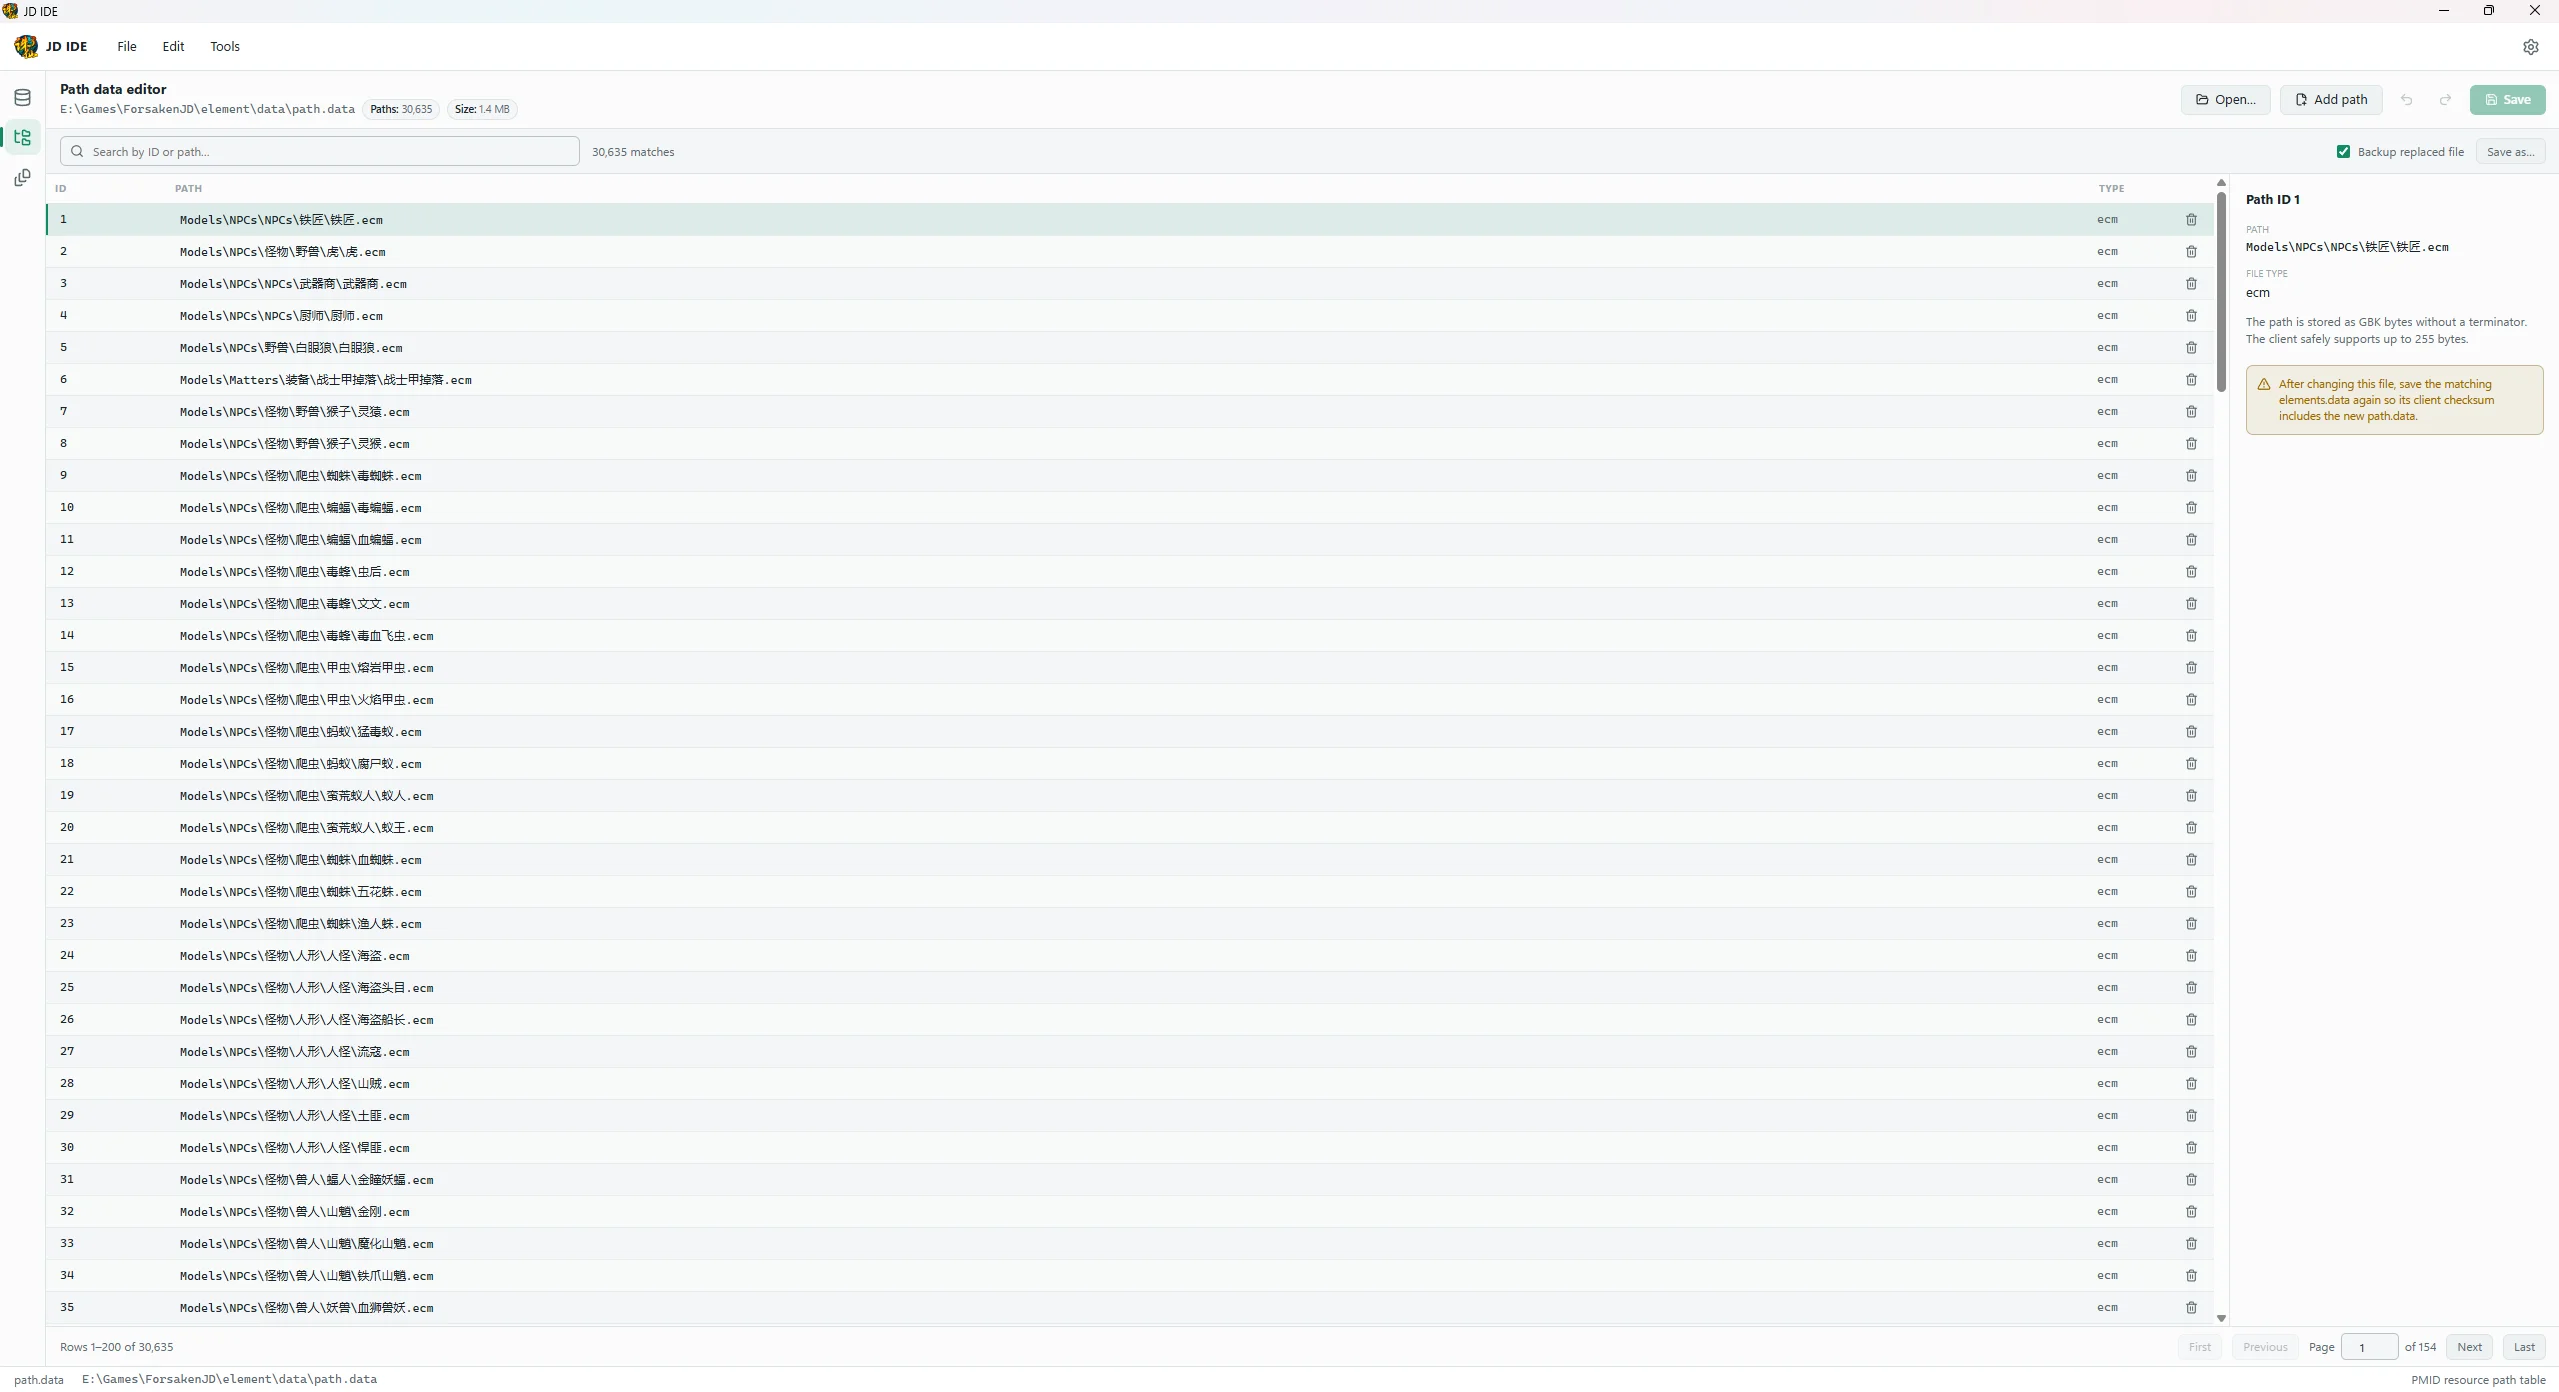Click the table scrollbar down arrow

pyautogui.click(x=2221, y=1318)
